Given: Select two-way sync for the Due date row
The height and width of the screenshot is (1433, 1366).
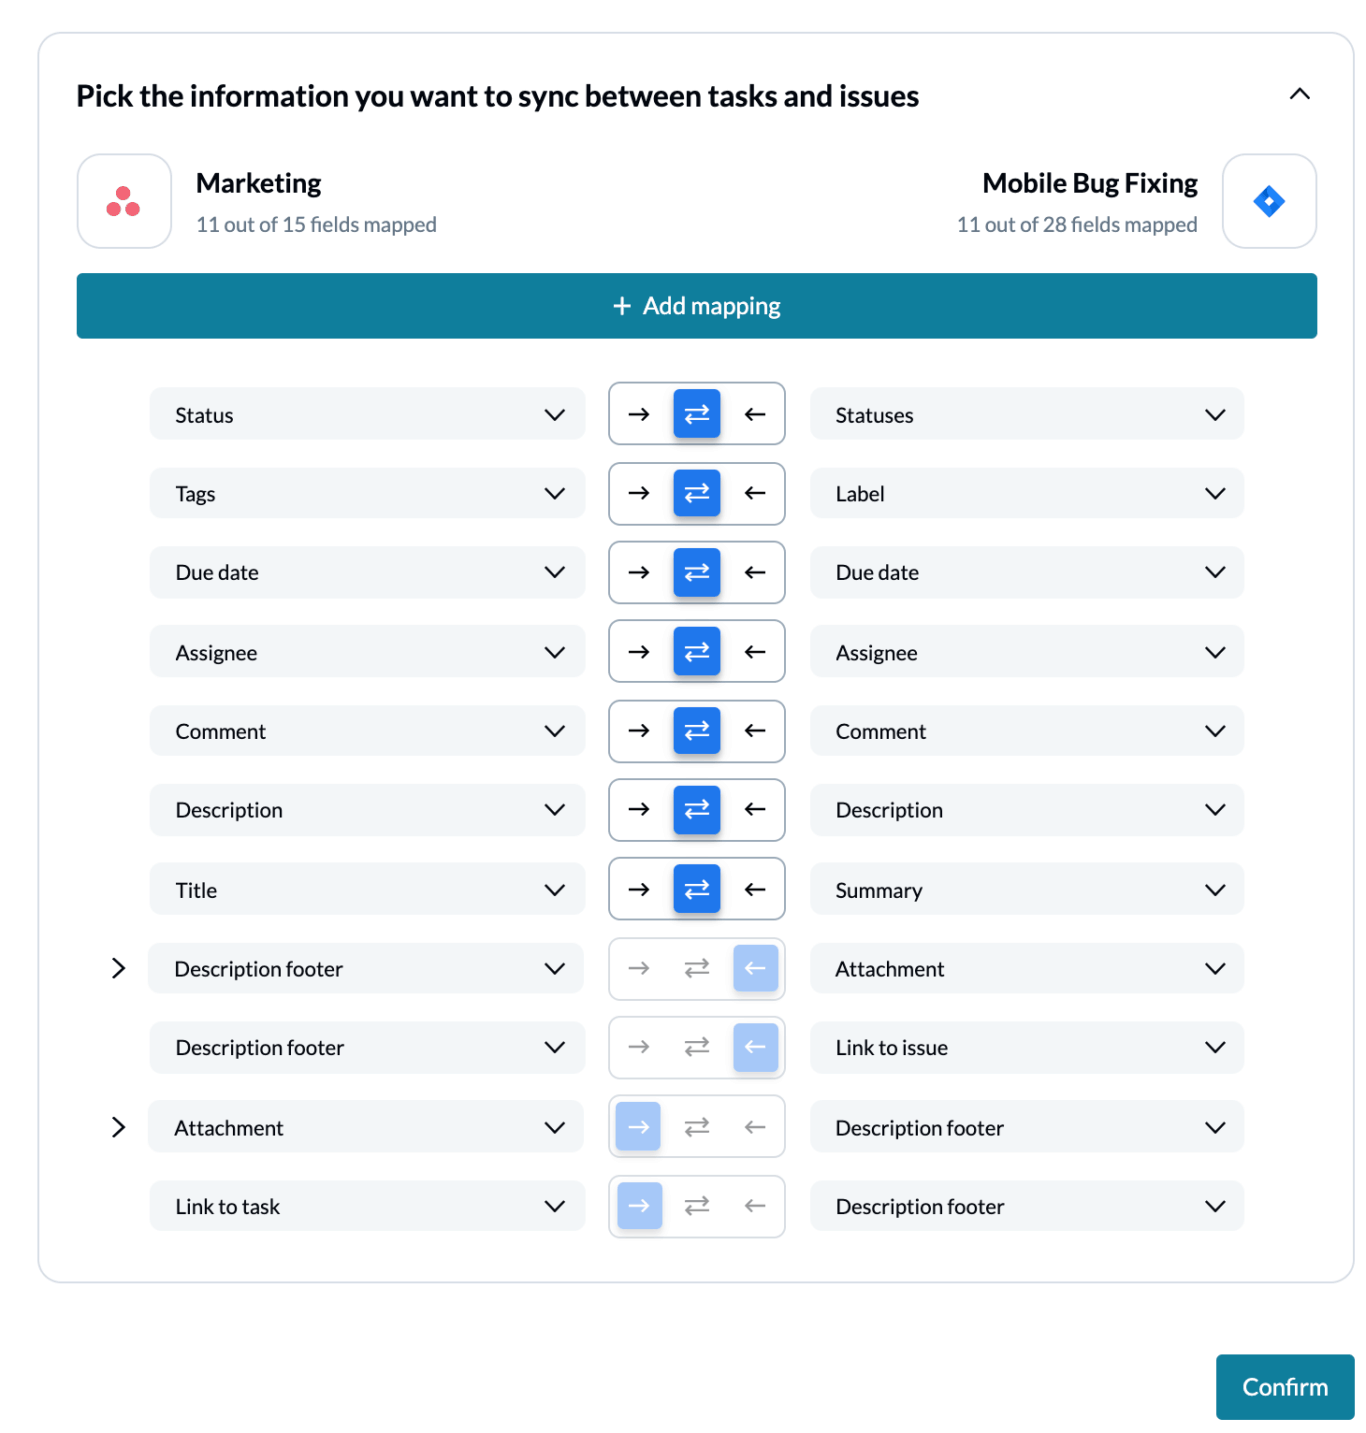Looking at the screenshot, I should (x=697, y=572).
